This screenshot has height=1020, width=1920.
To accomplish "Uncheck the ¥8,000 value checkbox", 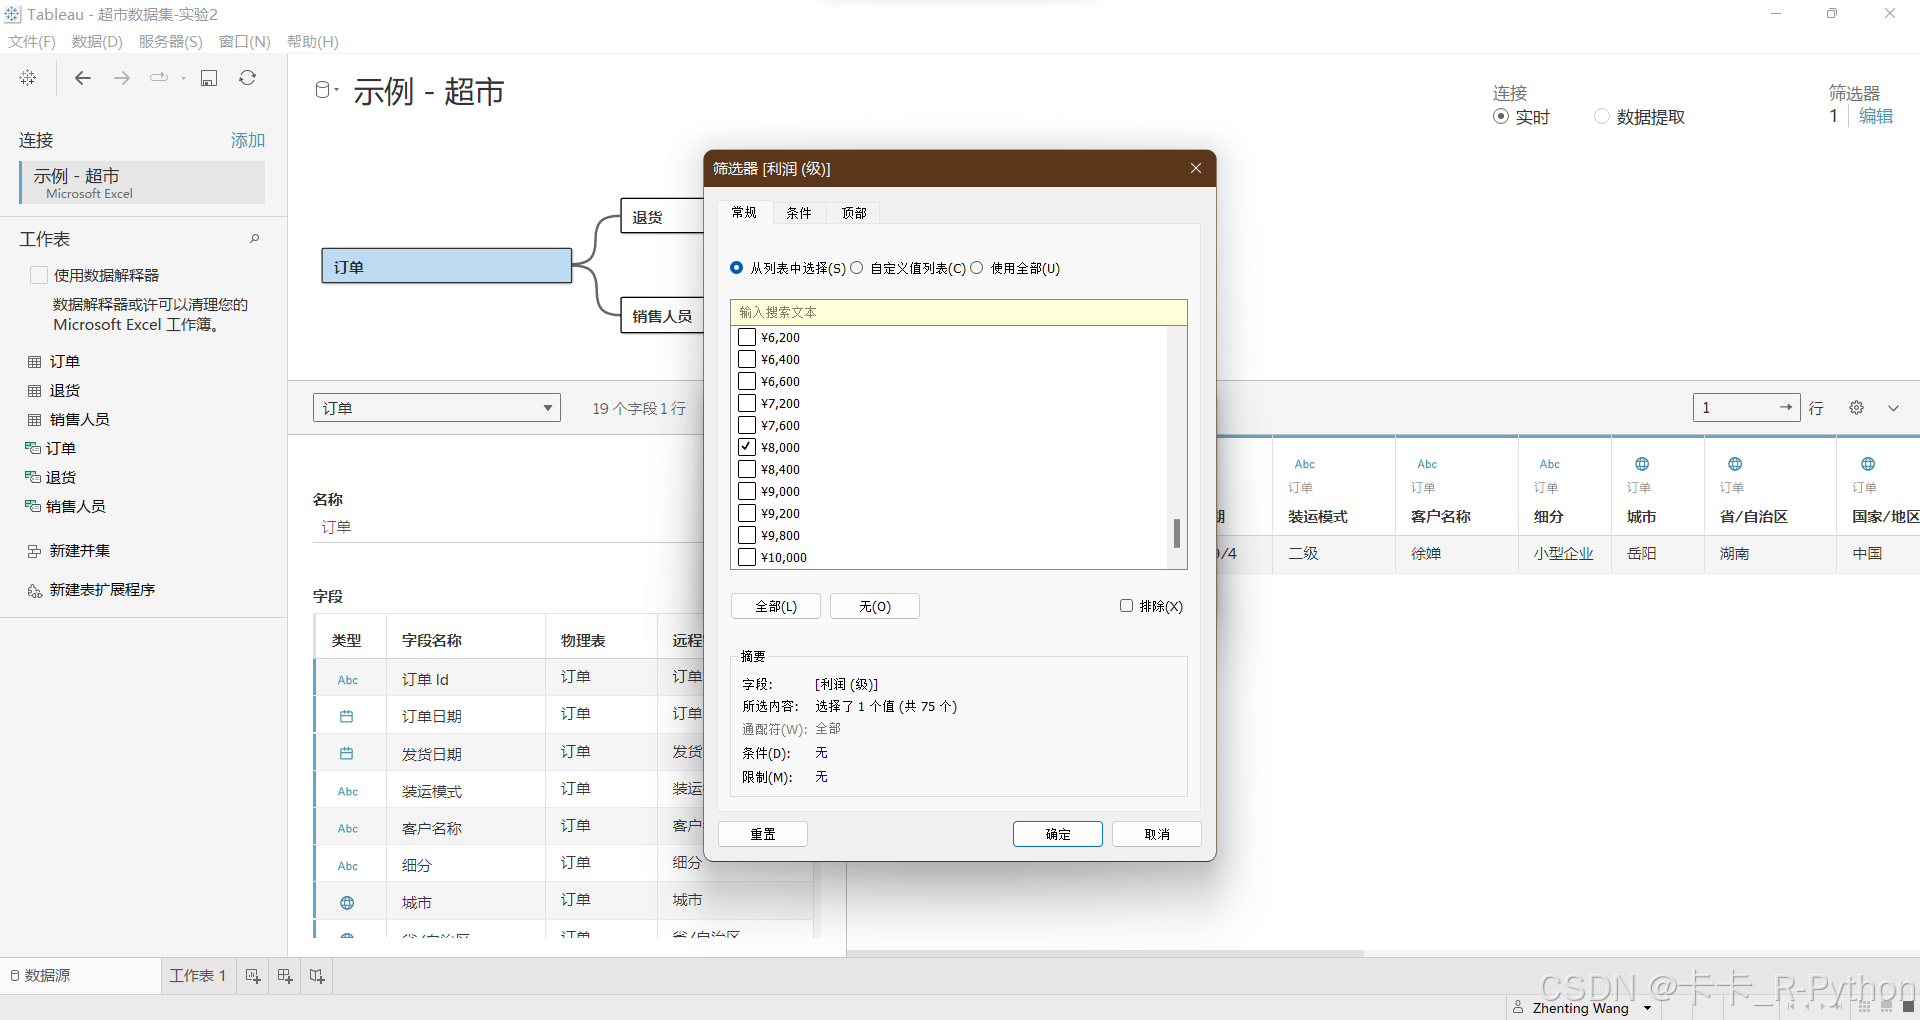I will coord(747,447).
